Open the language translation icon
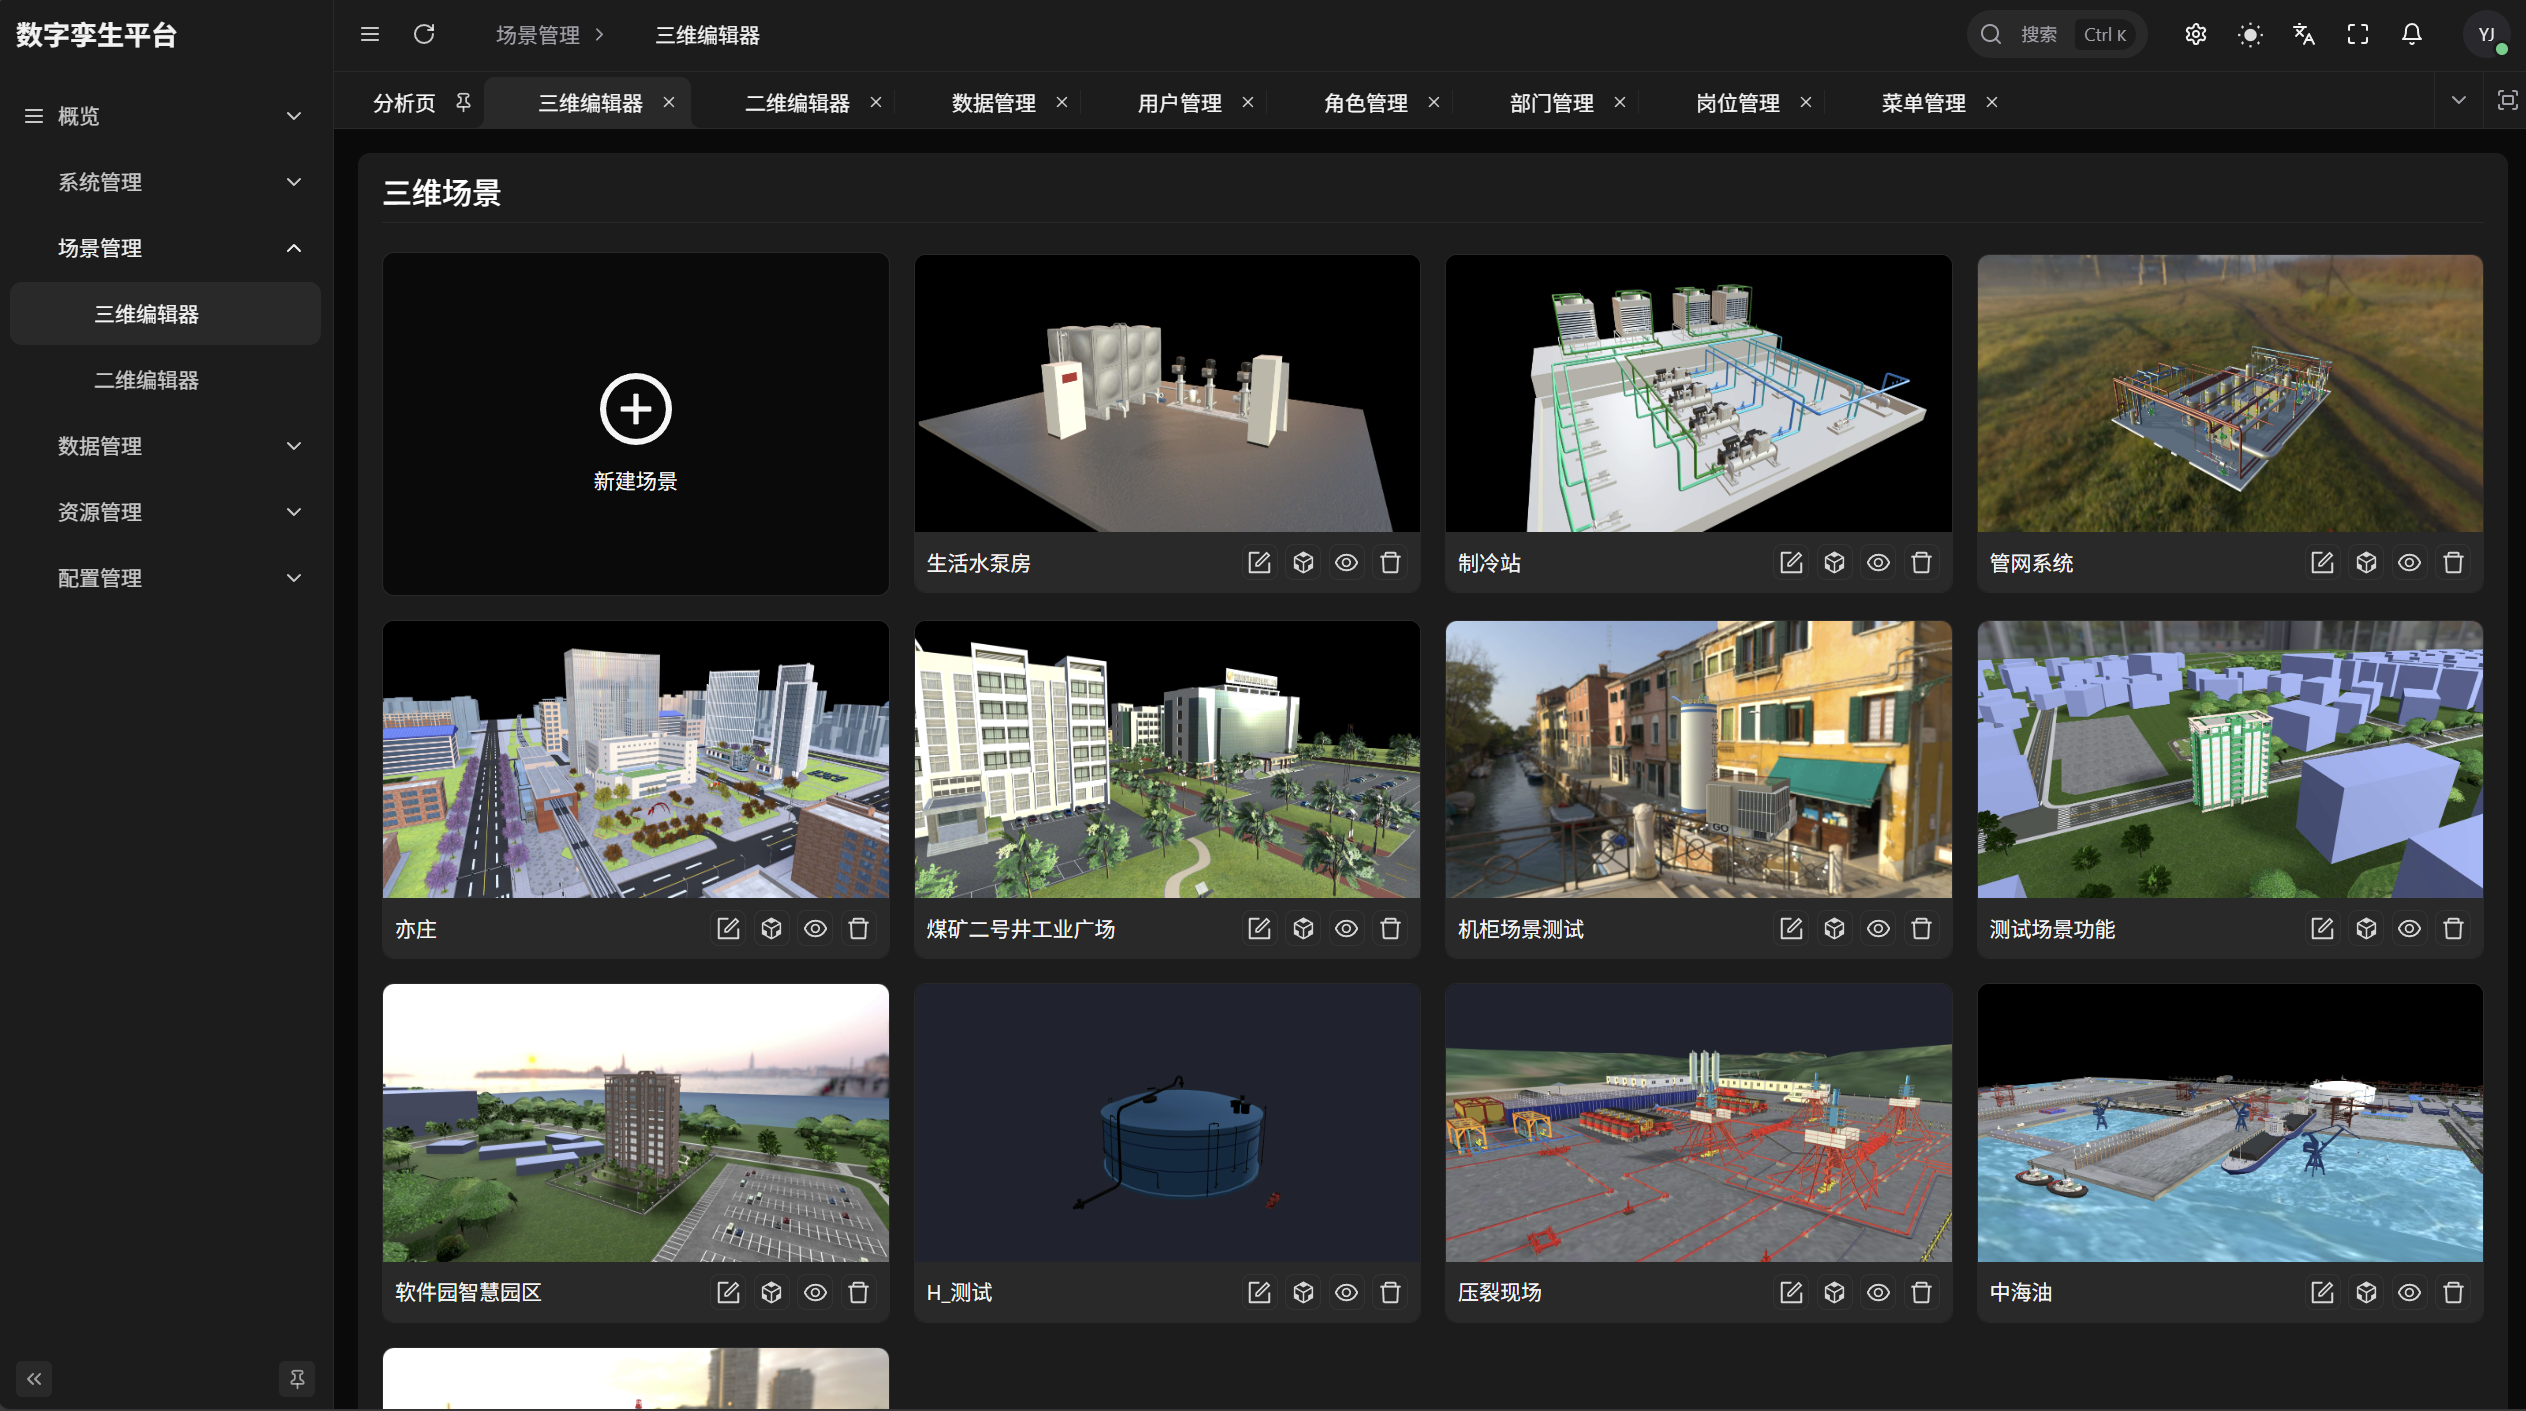The image size is (2526, 1411). click(x=2304, y=35)
